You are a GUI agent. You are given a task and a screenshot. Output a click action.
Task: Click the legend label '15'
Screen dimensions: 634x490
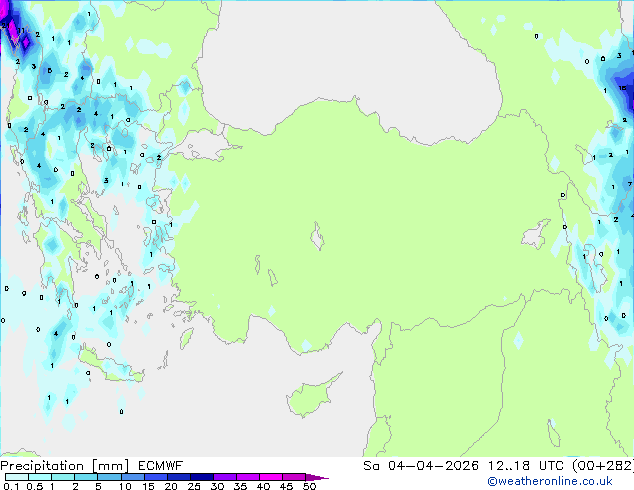tap(148, 486)
